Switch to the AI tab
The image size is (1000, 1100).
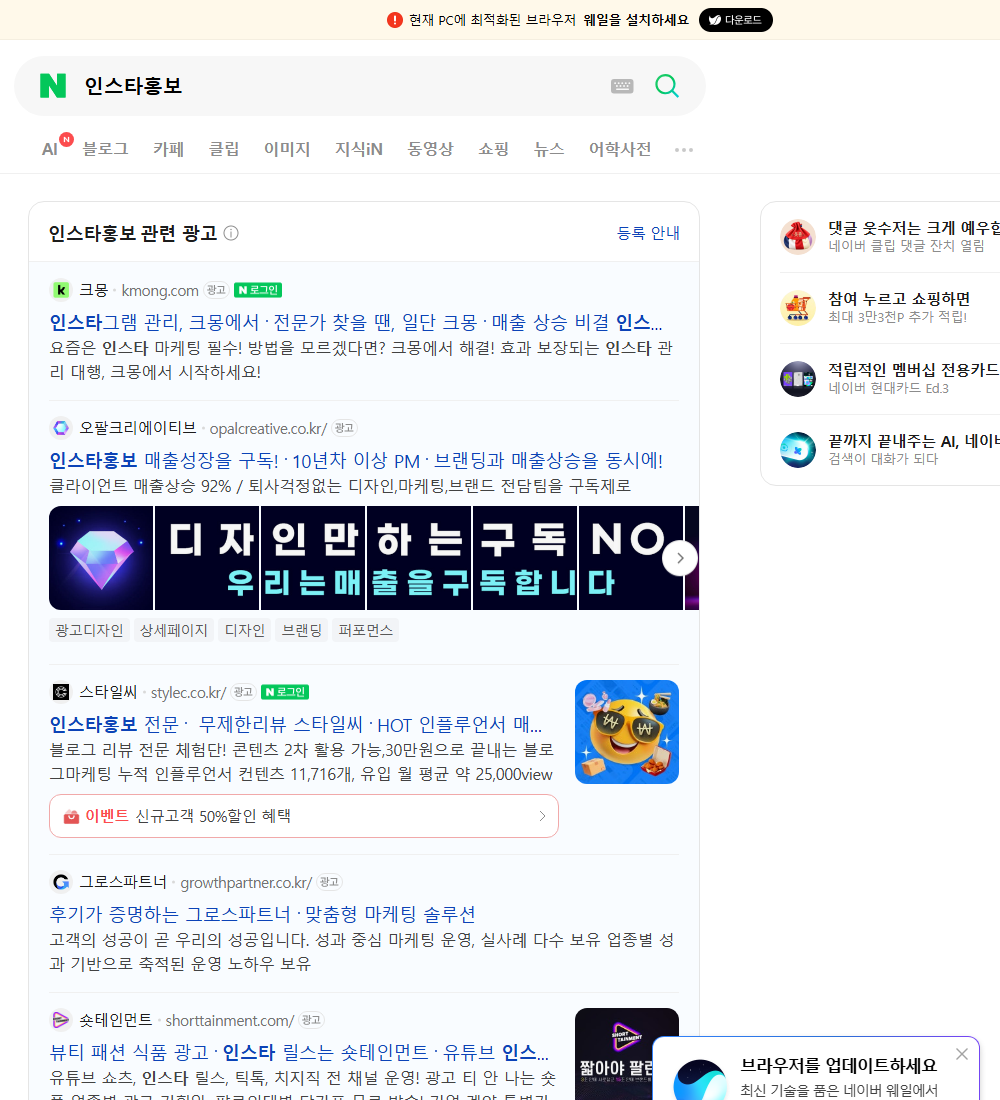50,149
